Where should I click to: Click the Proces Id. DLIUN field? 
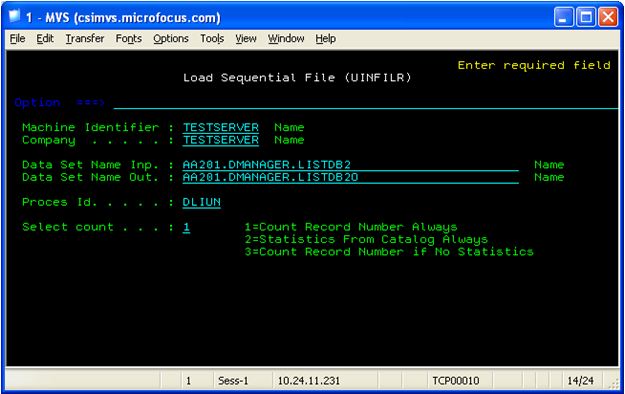pos(201,202)
